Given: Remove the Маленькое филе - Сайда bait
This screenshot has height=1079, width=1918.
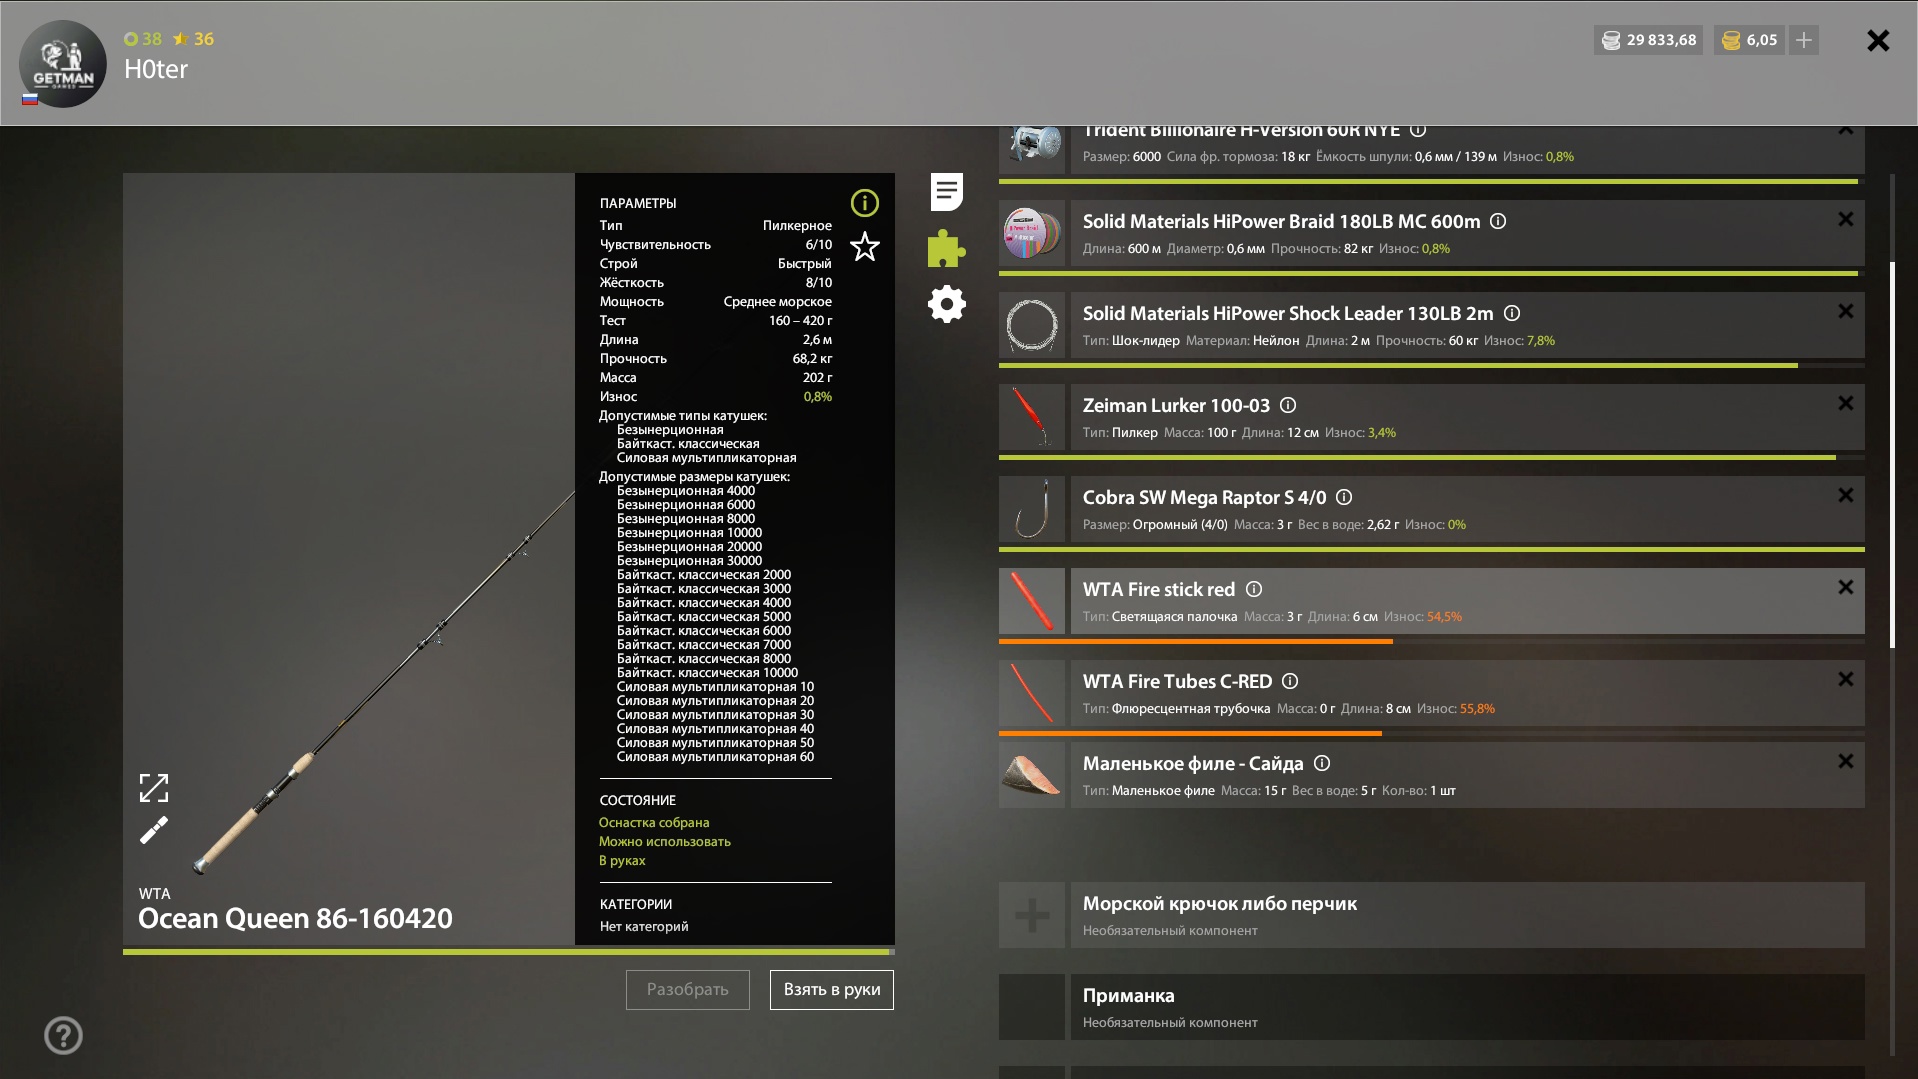Looking at the screenshot, I should pyautogui.click(x=1846, y=761).
